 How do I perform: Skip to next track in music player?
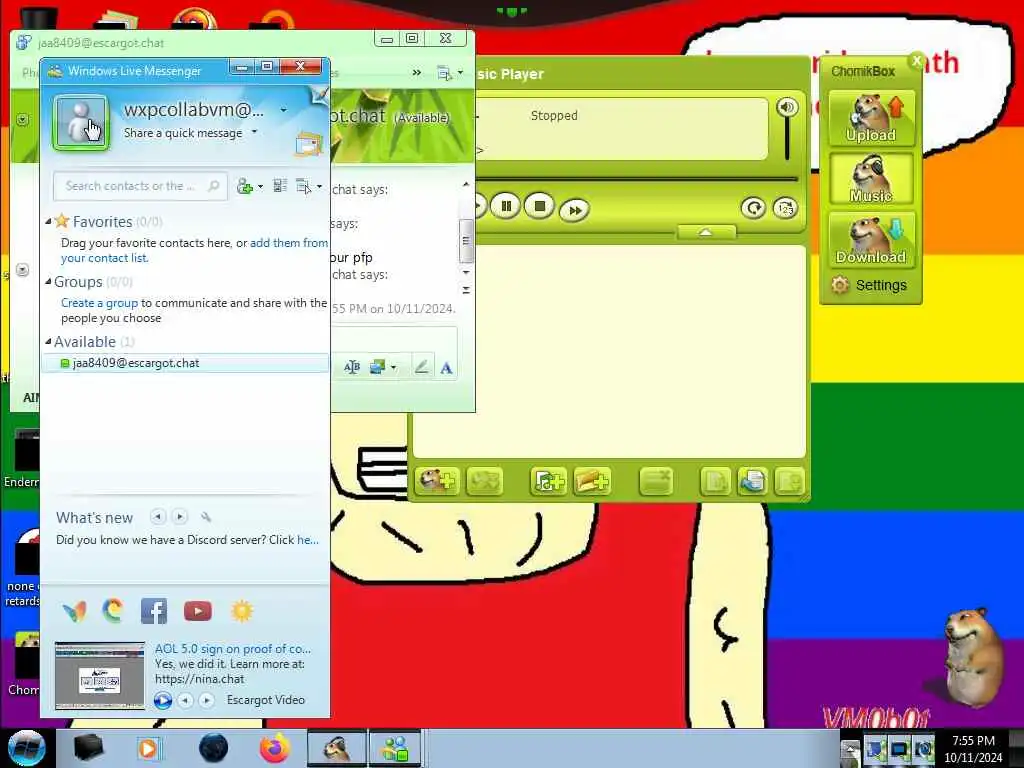pos(575,210)
